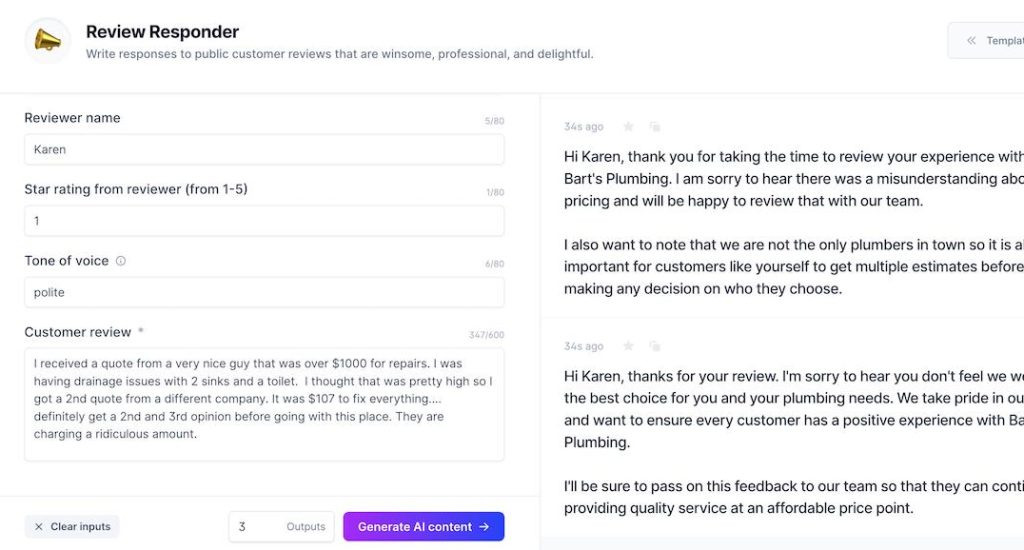This screenshot has height=550, width=1024.
Task: Click the Customer review label
Action: click(78, 332)
